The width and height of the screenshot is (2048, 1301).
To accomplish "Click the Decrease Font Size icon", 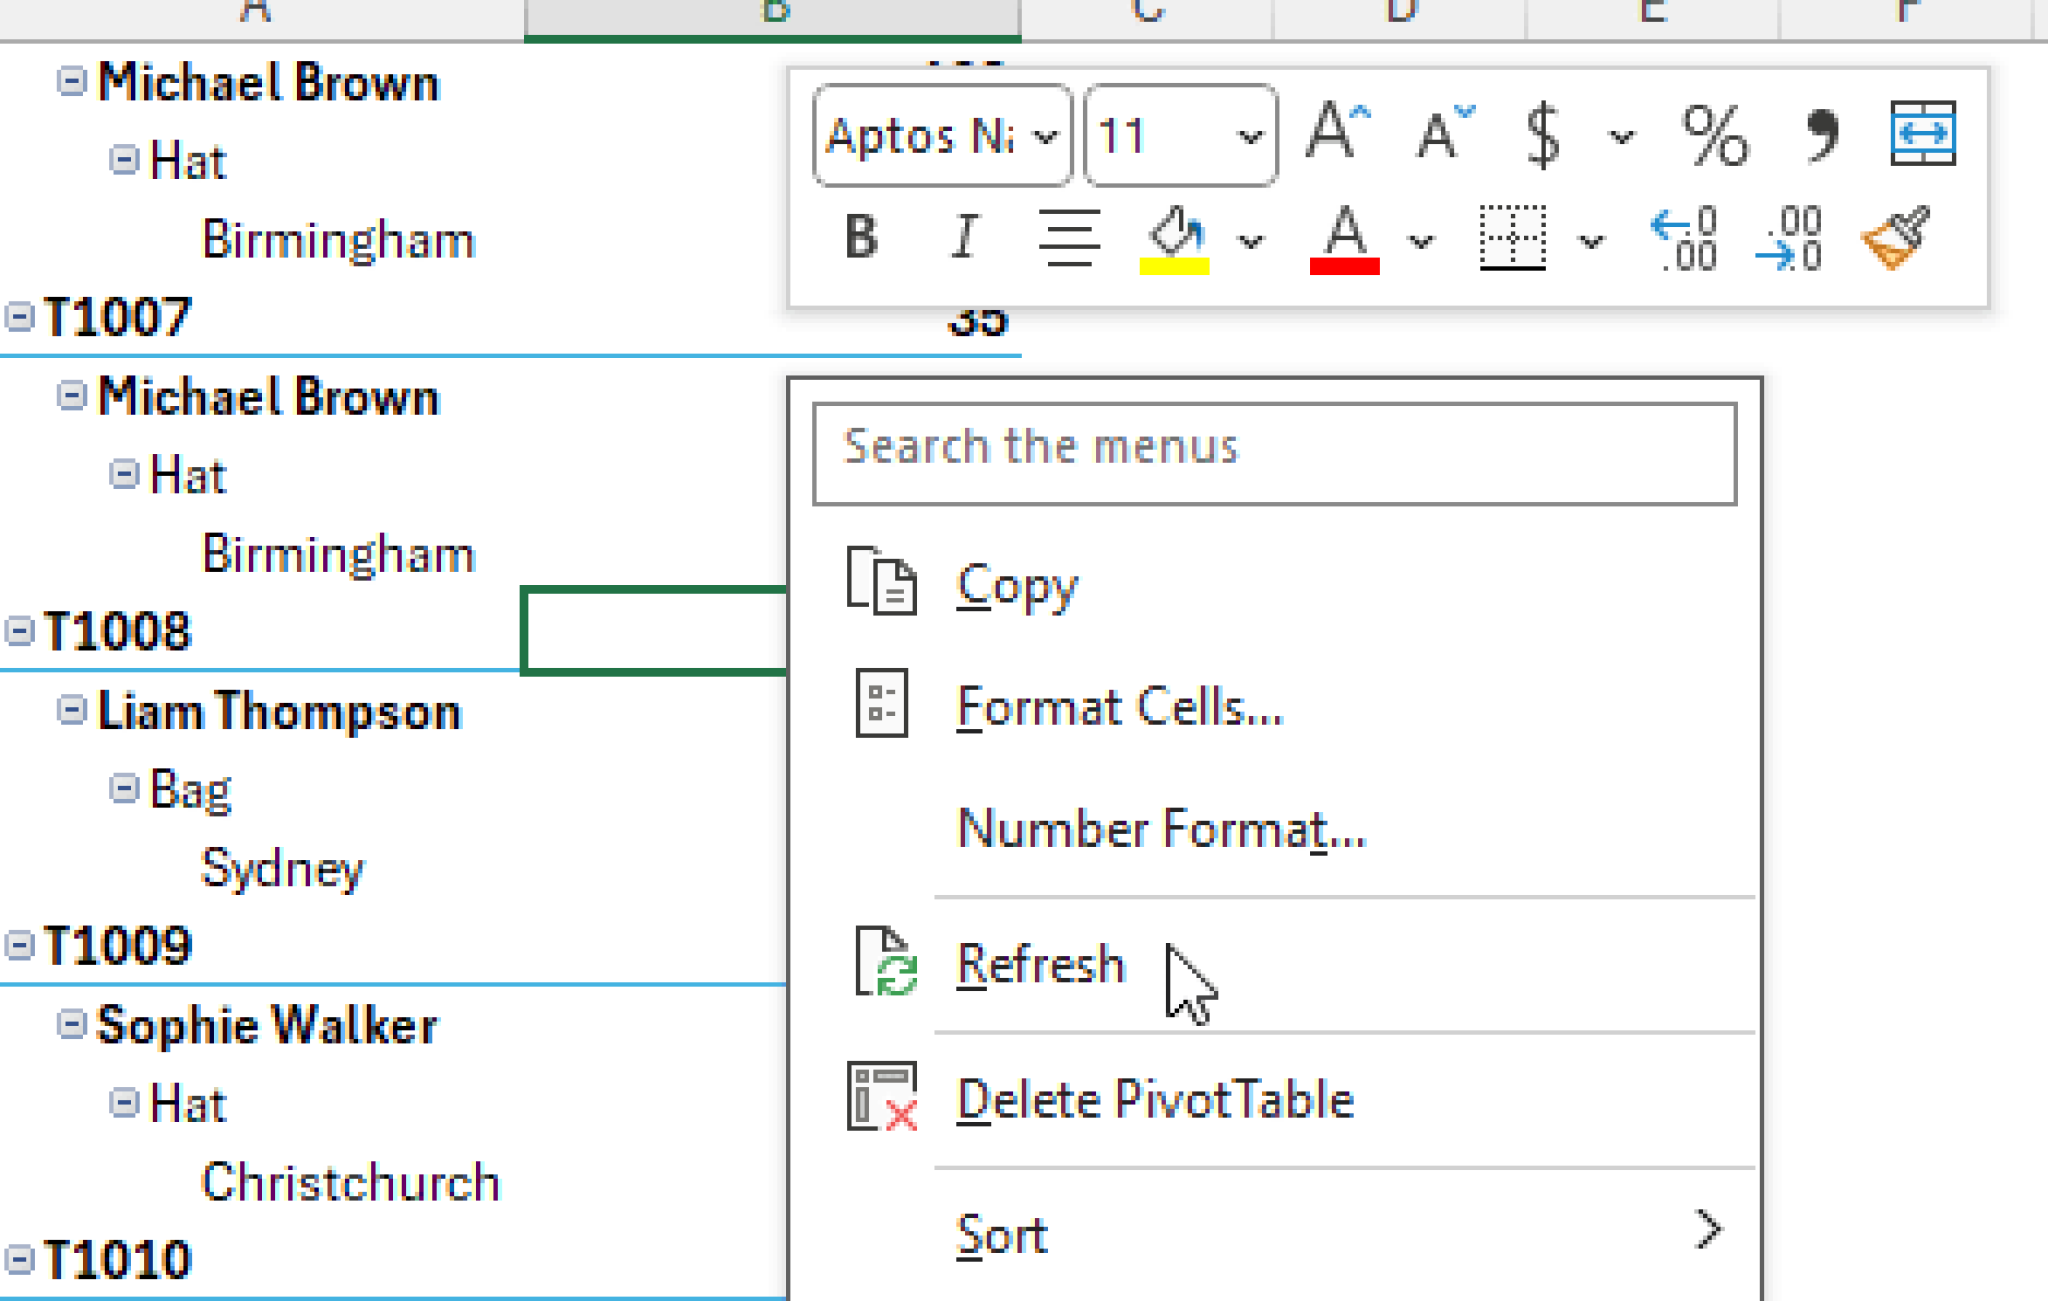I will tap(1443, 133).
